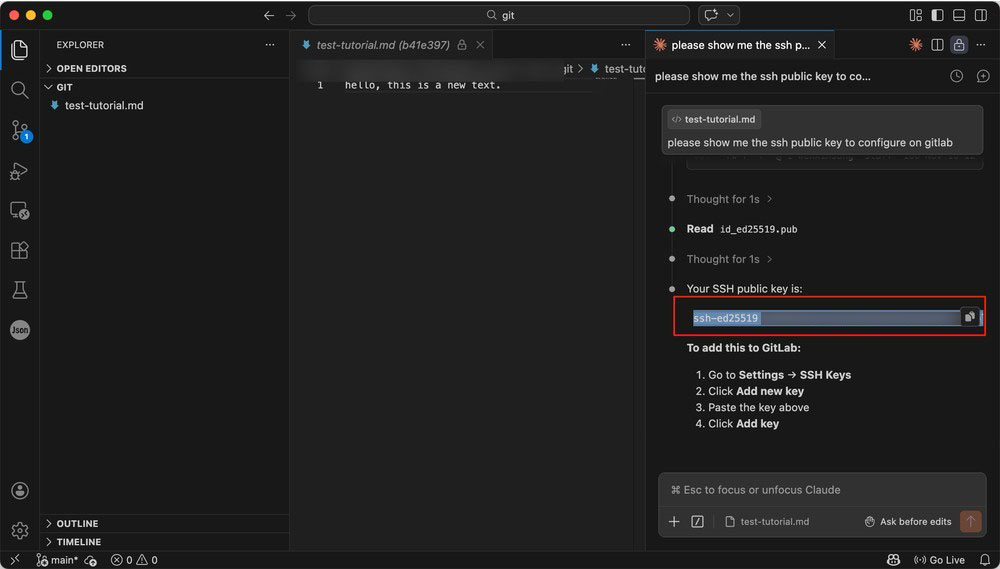Screen dimensions: 1000x569
Task: Expand Thought for 1s above Read step
Action: (729, 199)
